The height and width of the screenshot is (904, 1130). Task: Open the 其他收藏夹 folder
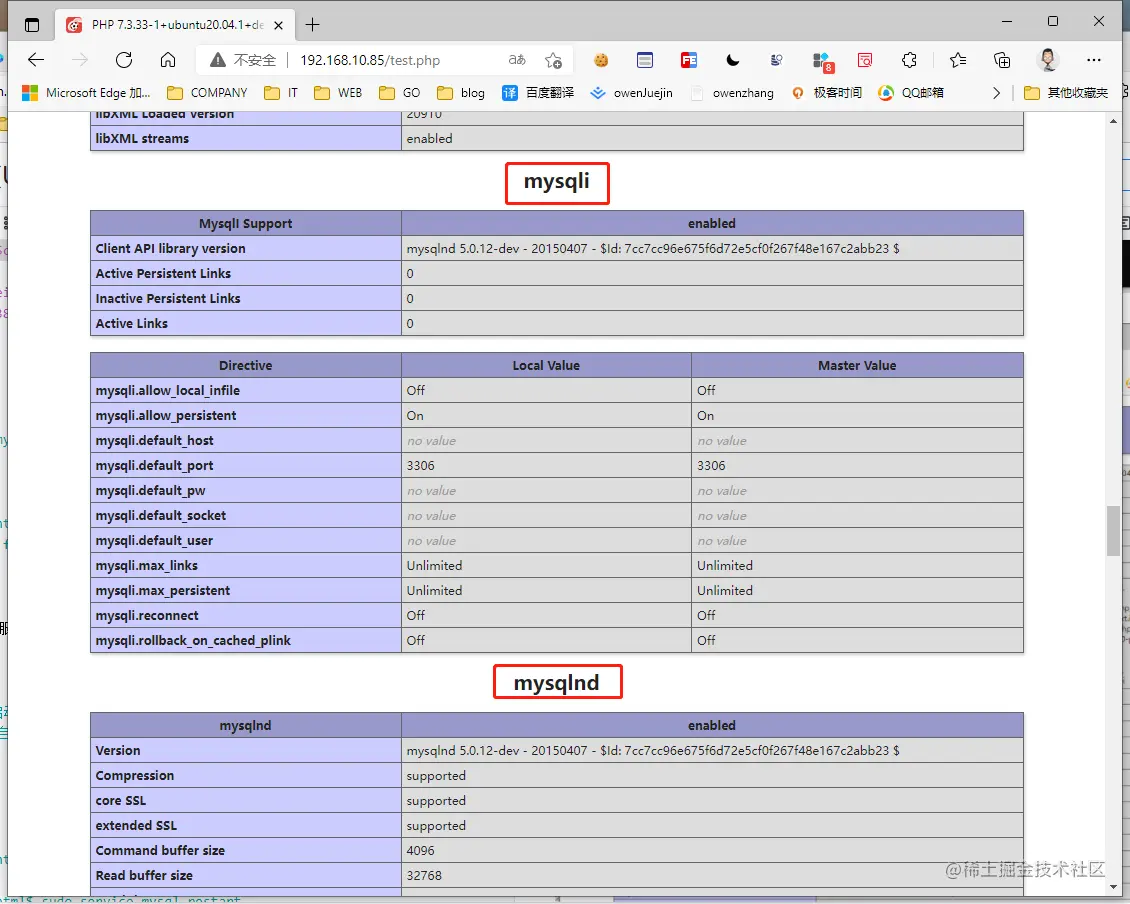1066,93
